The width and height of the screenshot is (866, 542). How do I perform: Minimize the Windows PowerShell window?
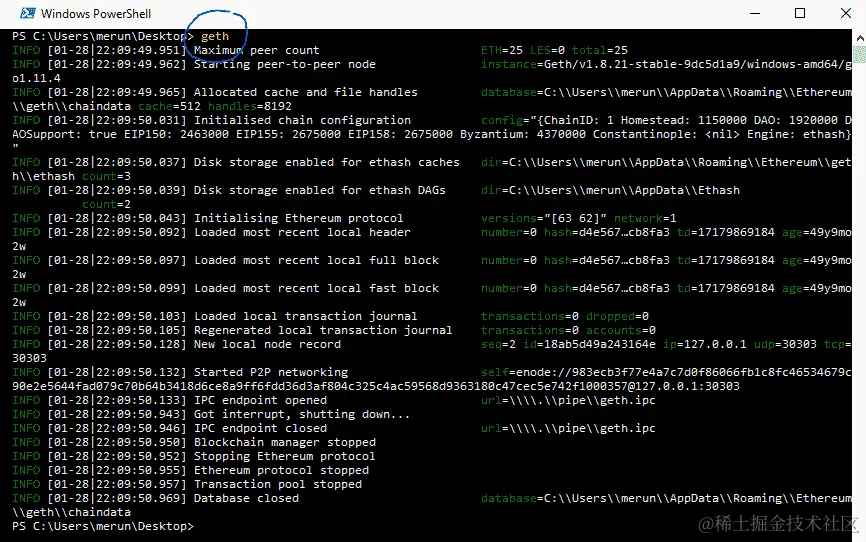tap(755, 13)
